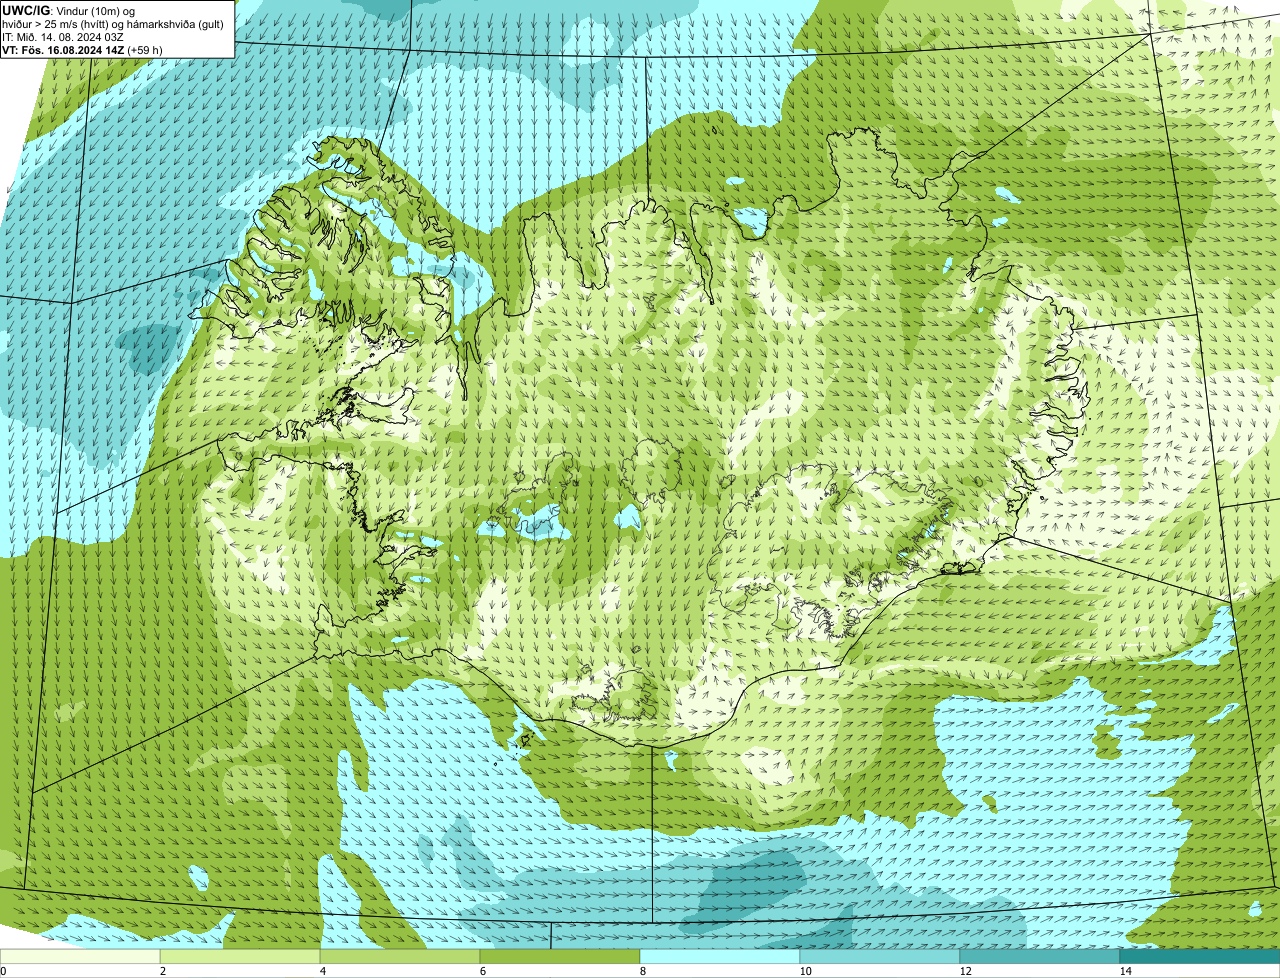The image size is (1280, 978).
Task: Click the legend swatch between 2 and 4
Action: coord(240,956)
